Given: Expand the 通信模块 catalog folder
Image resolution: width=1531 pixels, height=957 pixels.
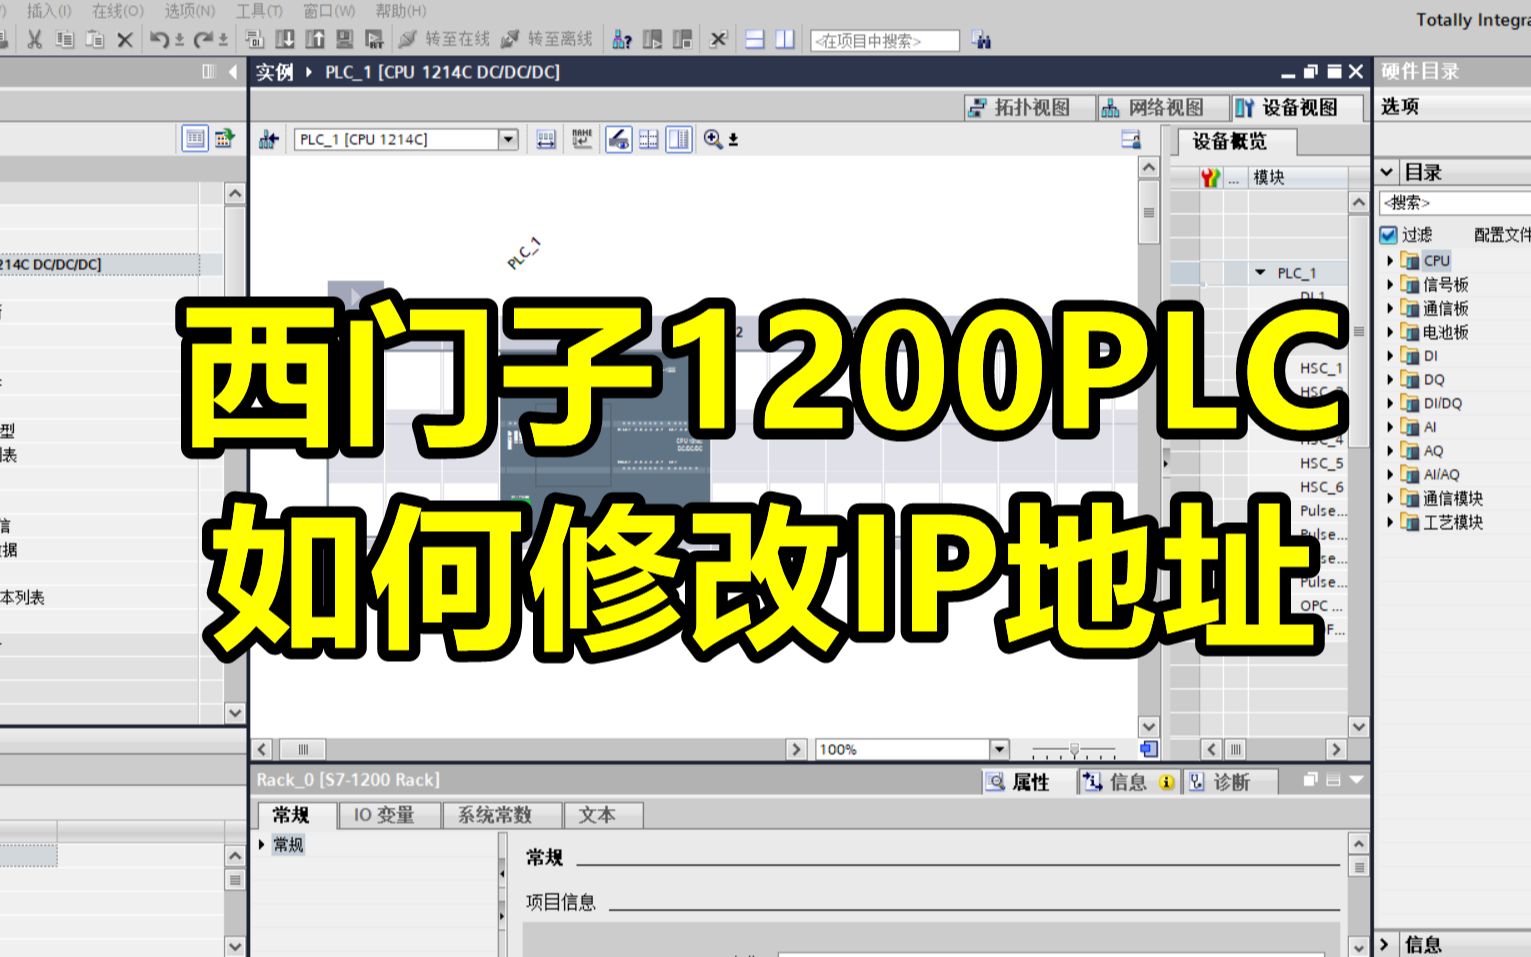Looking at the screenshot, I should tap(1390, 498).
